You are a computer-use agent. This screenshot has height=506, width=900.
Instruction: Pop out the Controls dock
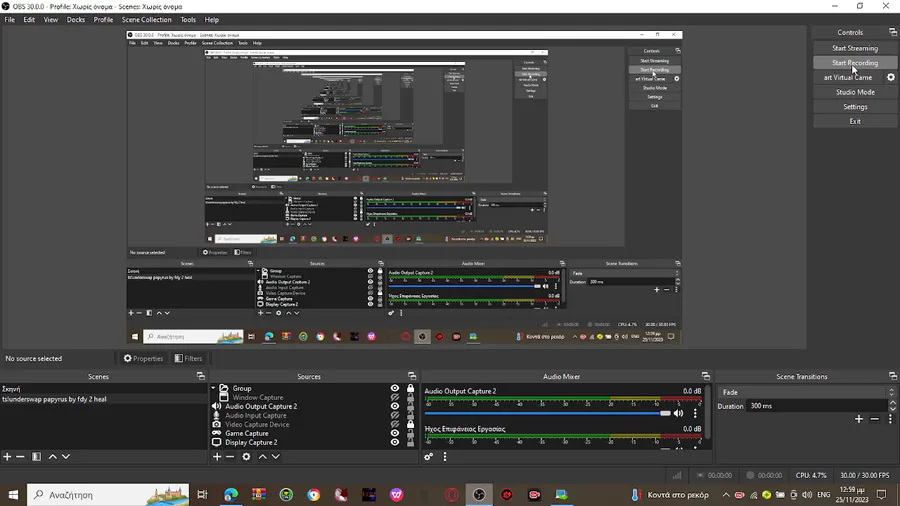click(x=893, y=32)
